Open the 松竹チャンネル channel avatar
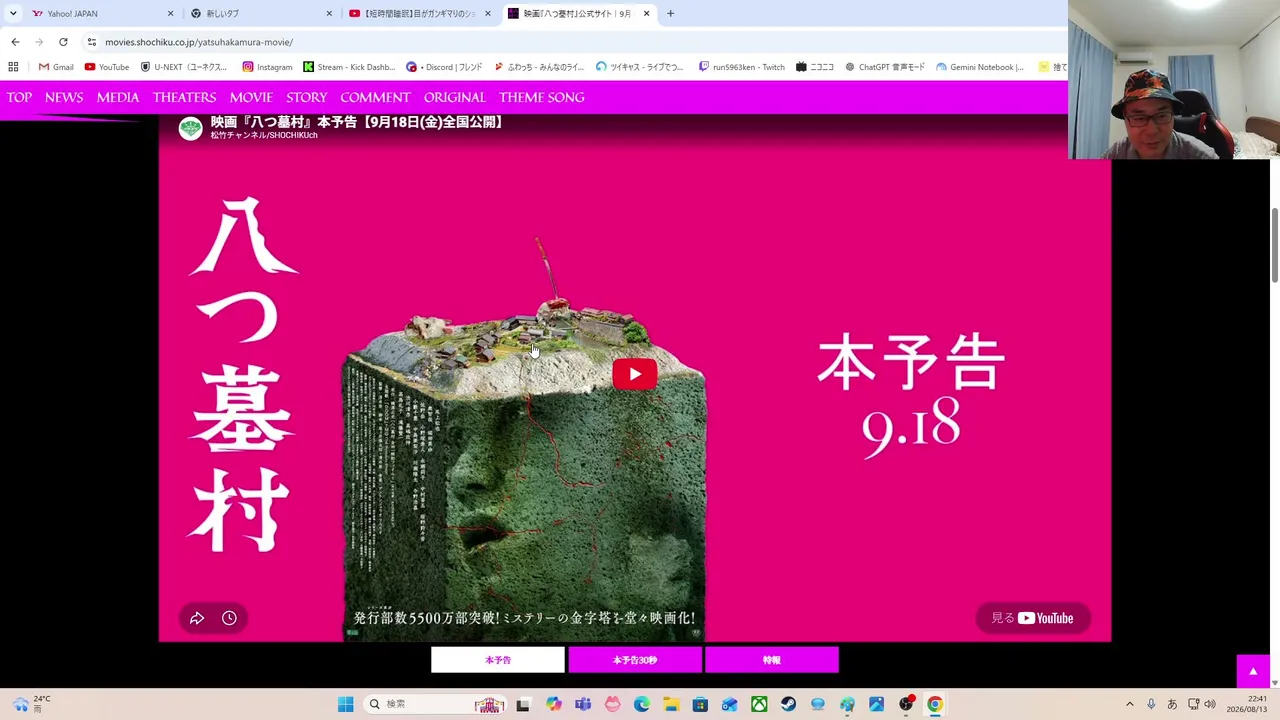This screenshot has width=1280, height=720. [x=190, y=128]
